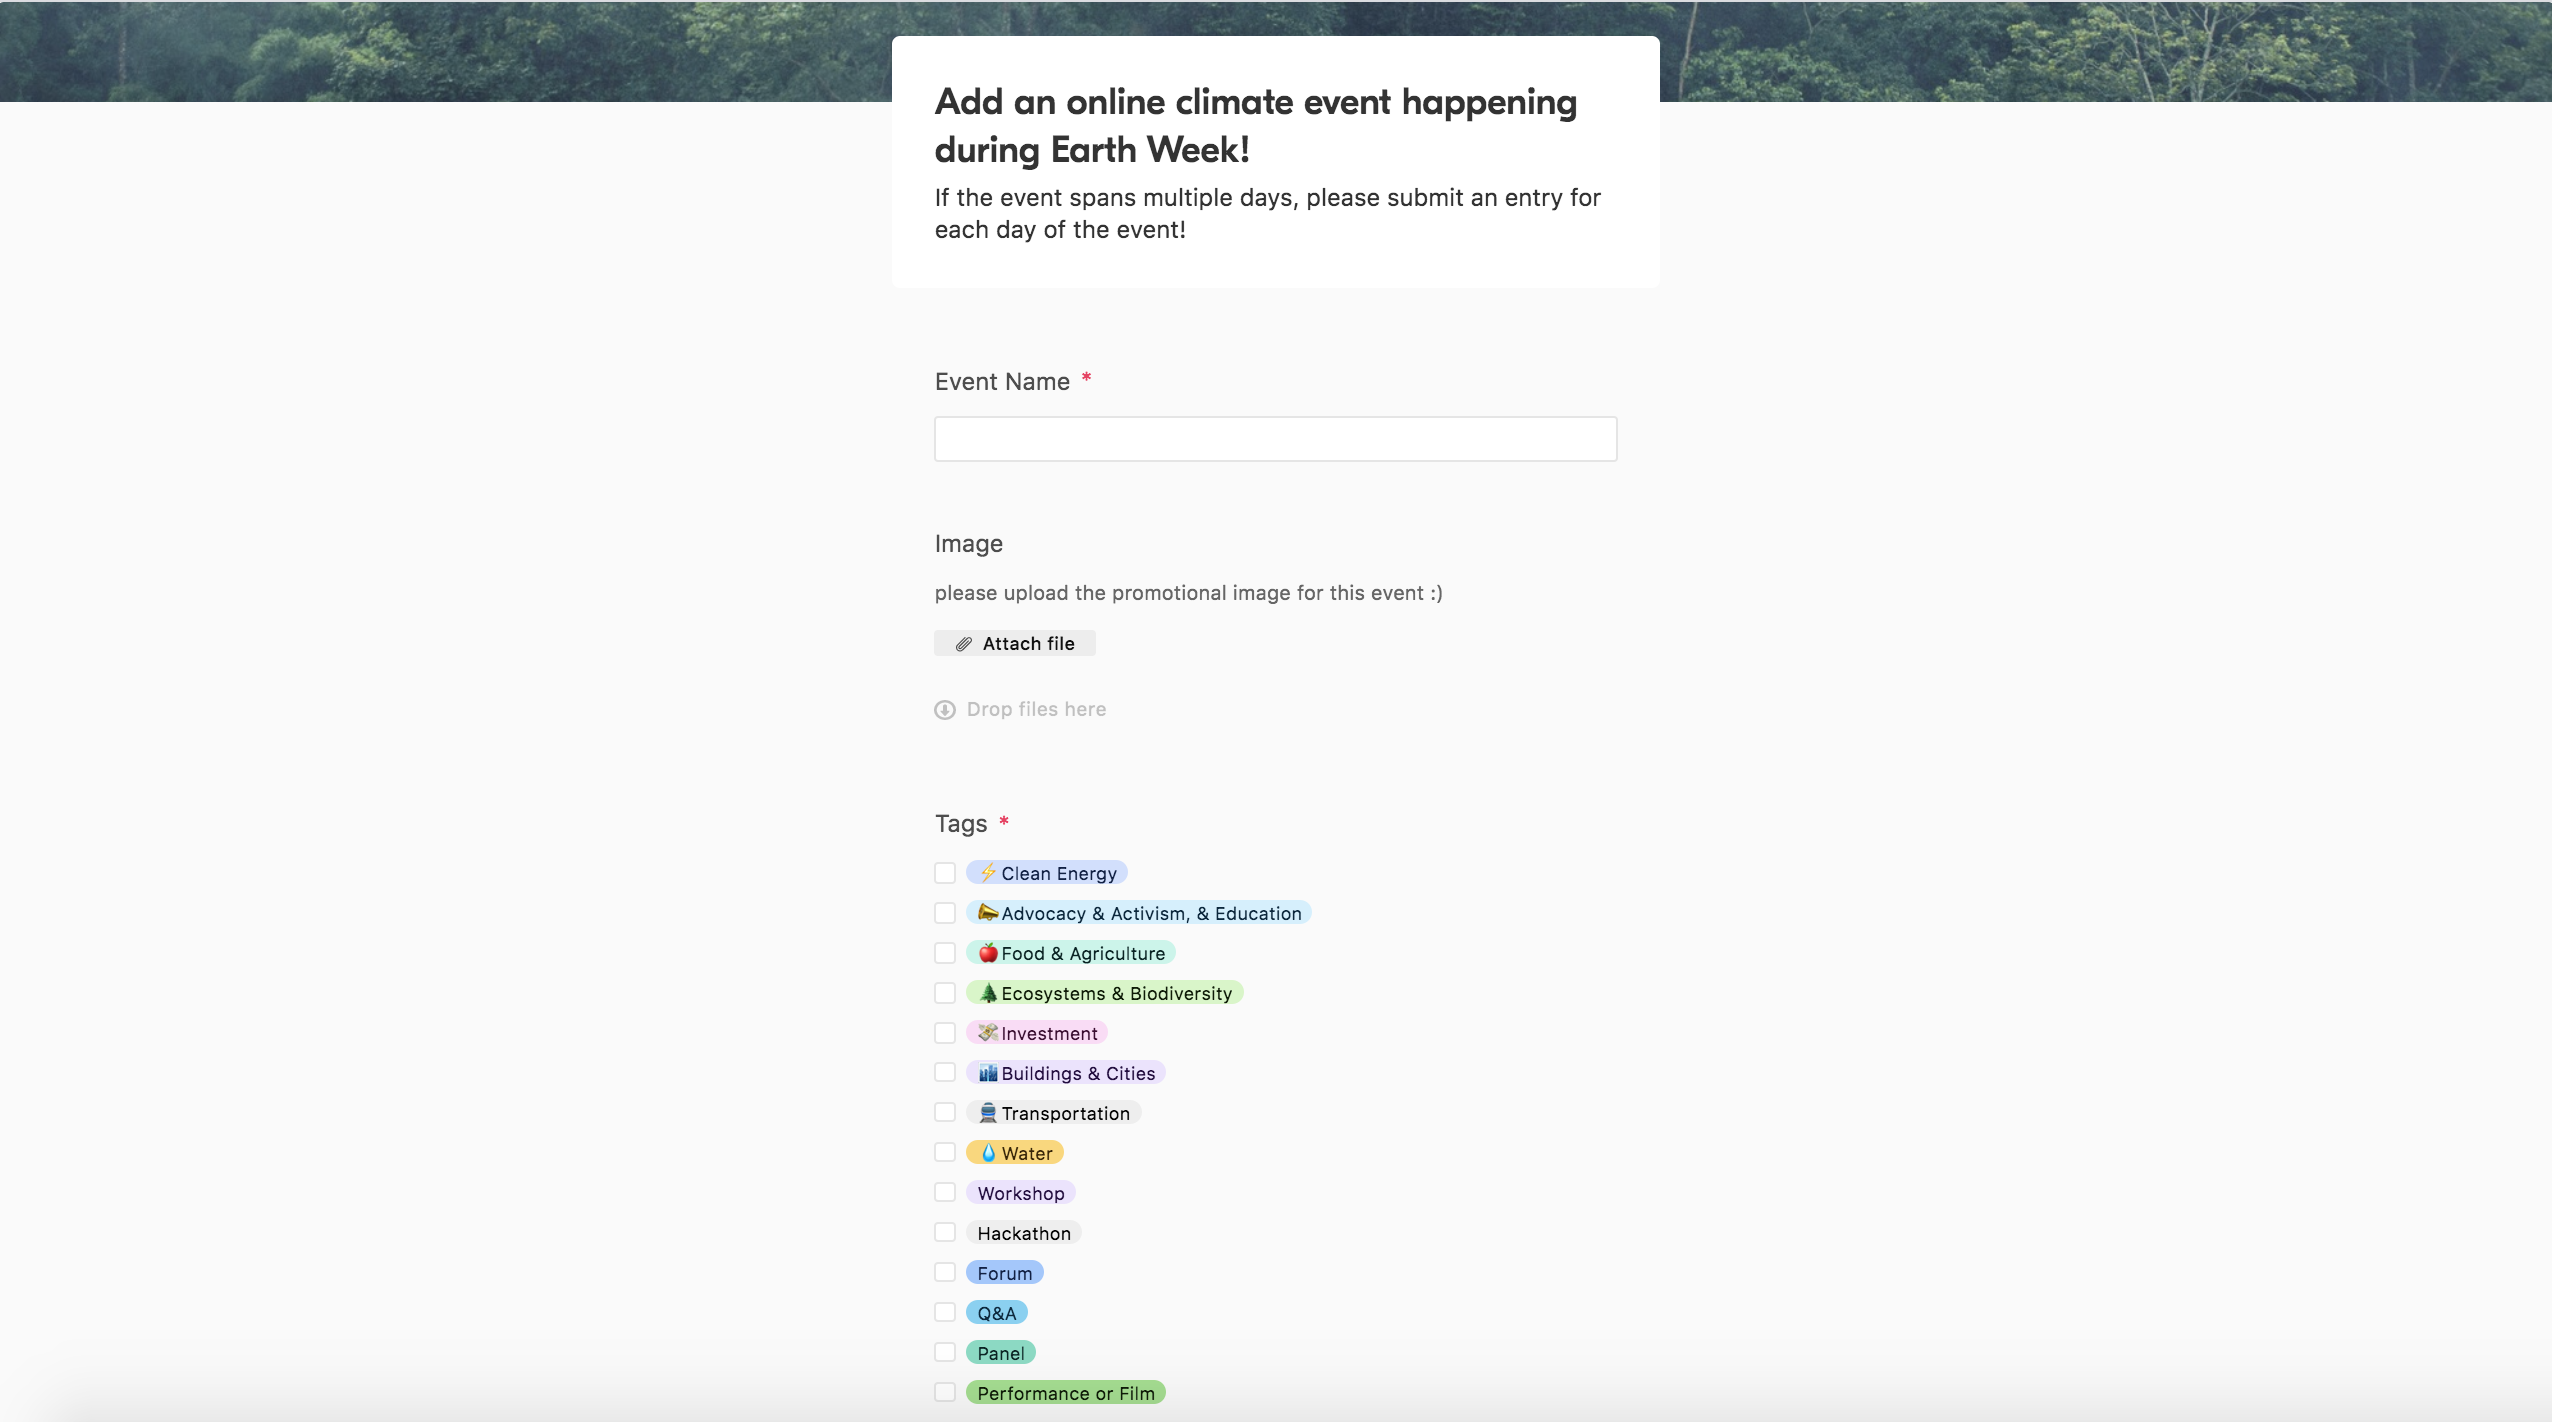Click the cityscape Buildings & Cities tag
Image resolution: width=2552 pixels, height=1422 pixels.
point(1066,1073)
